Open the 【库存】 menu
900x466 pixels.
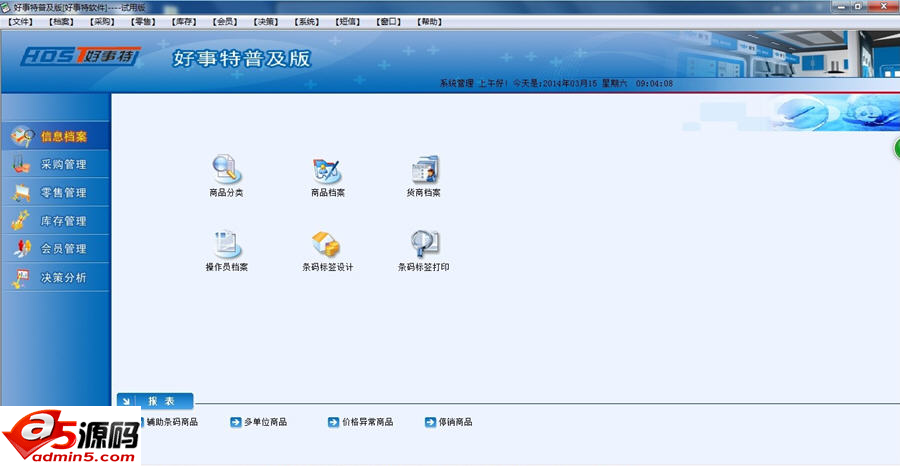click(184, 22)
